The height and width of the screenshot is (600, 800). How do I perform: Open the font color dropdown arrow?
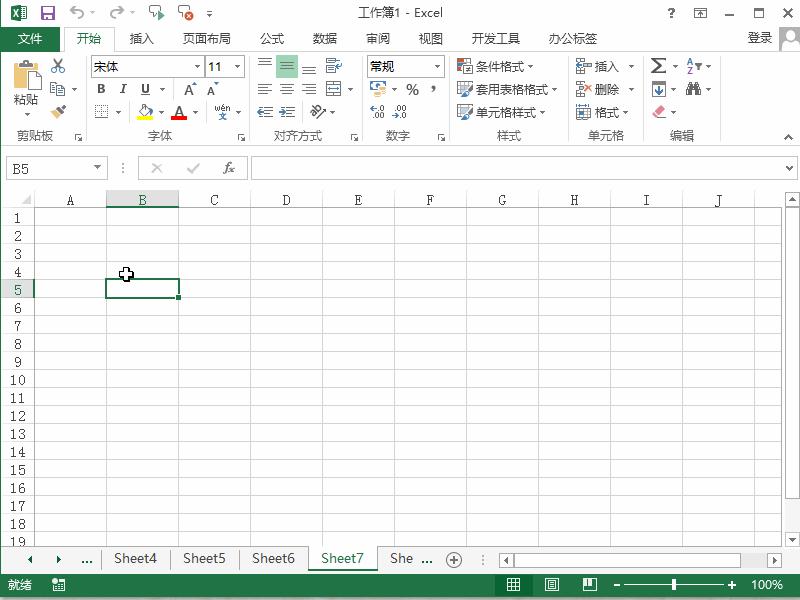(x=197, y=111)
